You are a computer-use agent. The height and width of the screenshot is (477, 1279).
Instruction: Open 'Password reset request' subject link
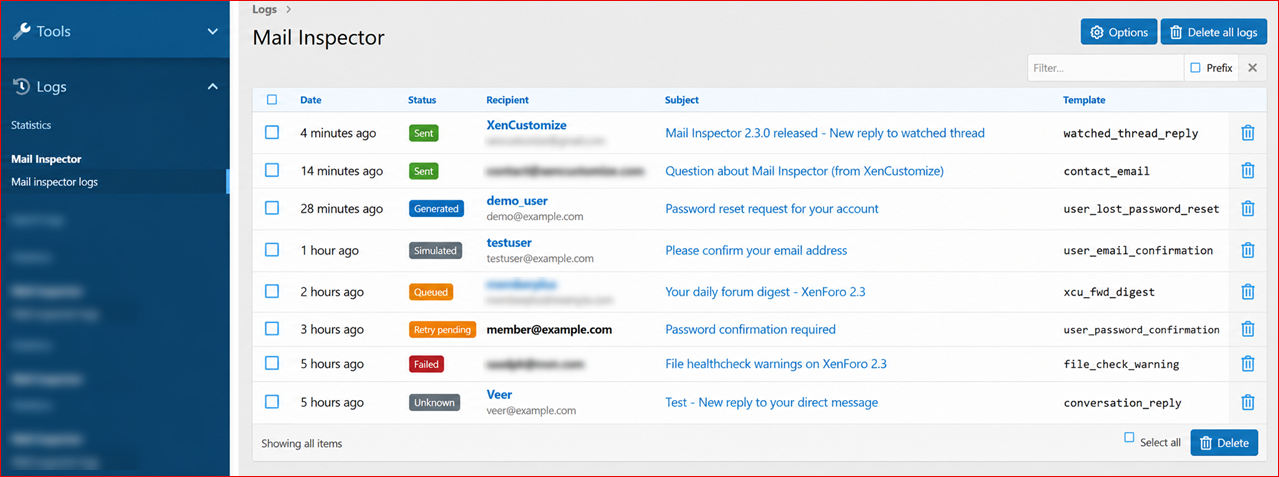[772, 209]
